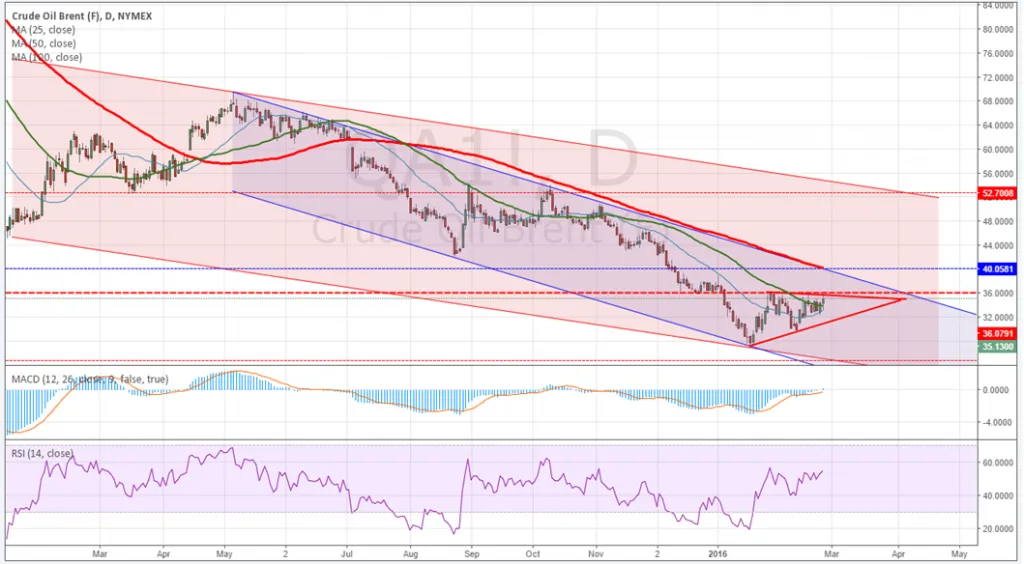Screen dimensions: 1024x564
Task: Select the blue 40.0581 price label
Action: [x=998, y=269]
